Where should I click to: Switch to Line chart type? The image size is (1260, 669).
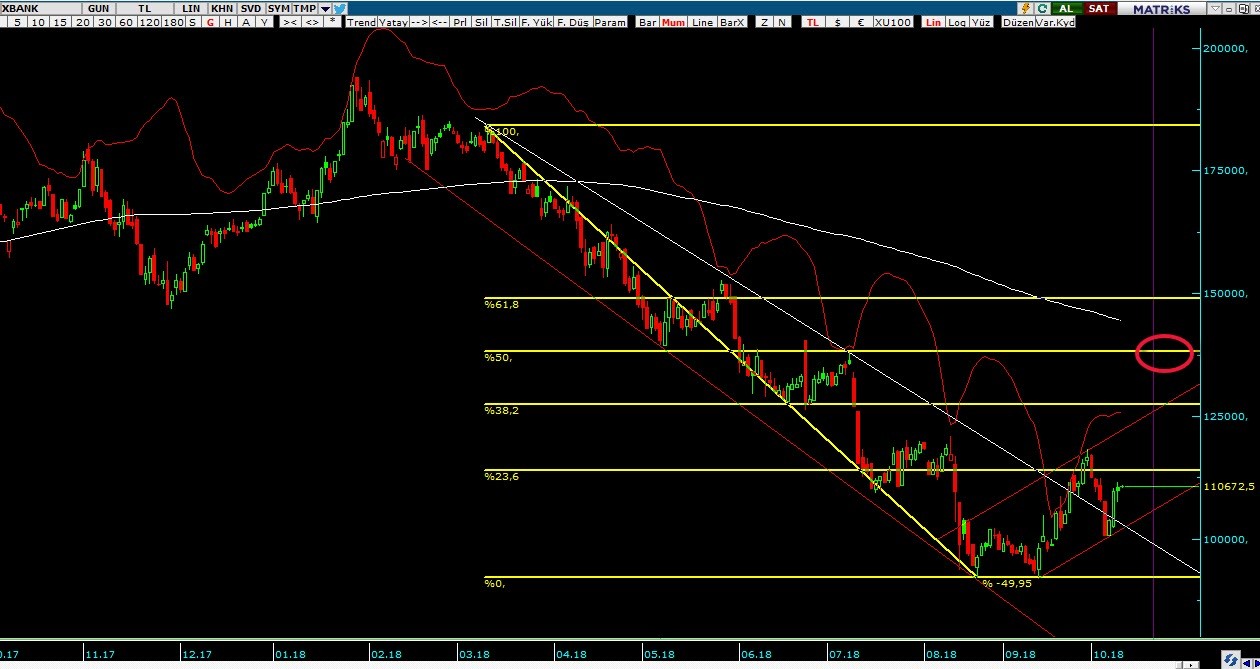(702, 22)
